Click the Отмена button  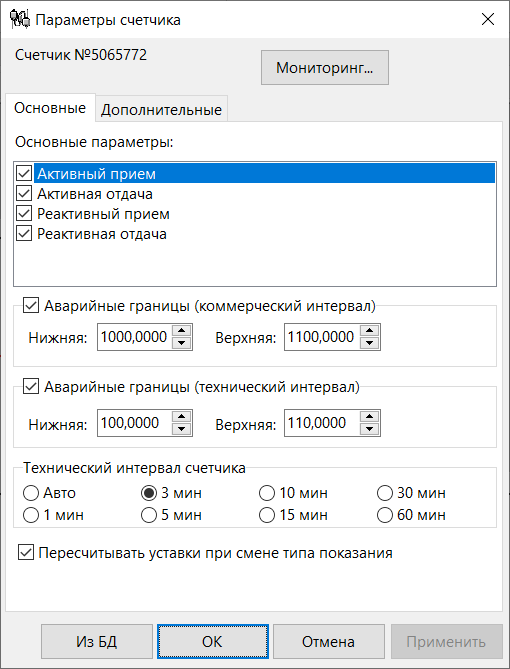(328, 642)
